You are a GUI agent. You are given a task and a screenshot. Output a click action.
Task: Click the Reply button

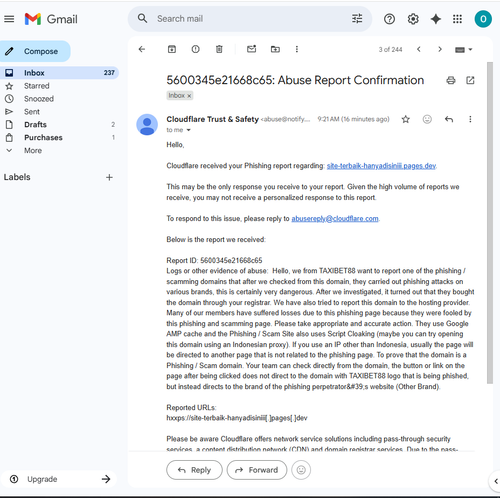click(194, 470)
